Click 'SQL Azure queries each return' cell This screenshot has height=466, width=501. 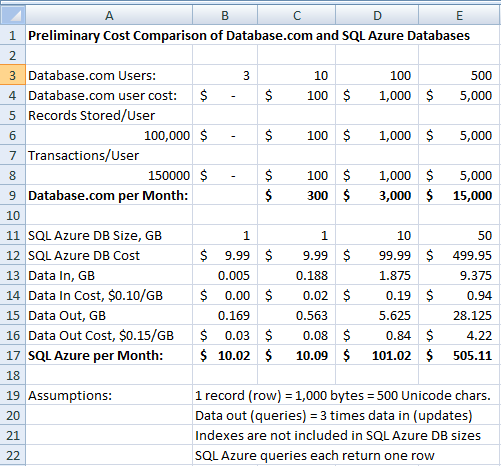tap(346, 455)
